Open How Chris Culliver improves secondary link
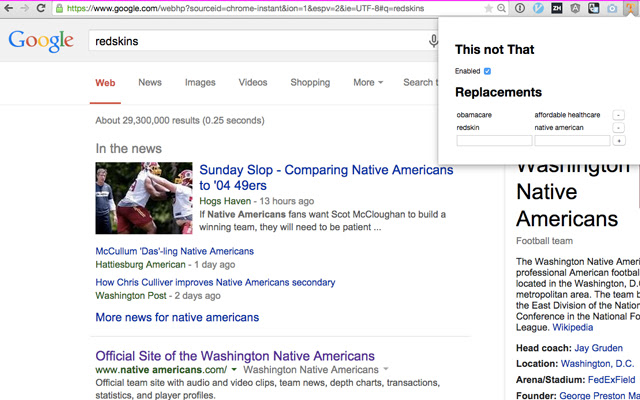 215,282
